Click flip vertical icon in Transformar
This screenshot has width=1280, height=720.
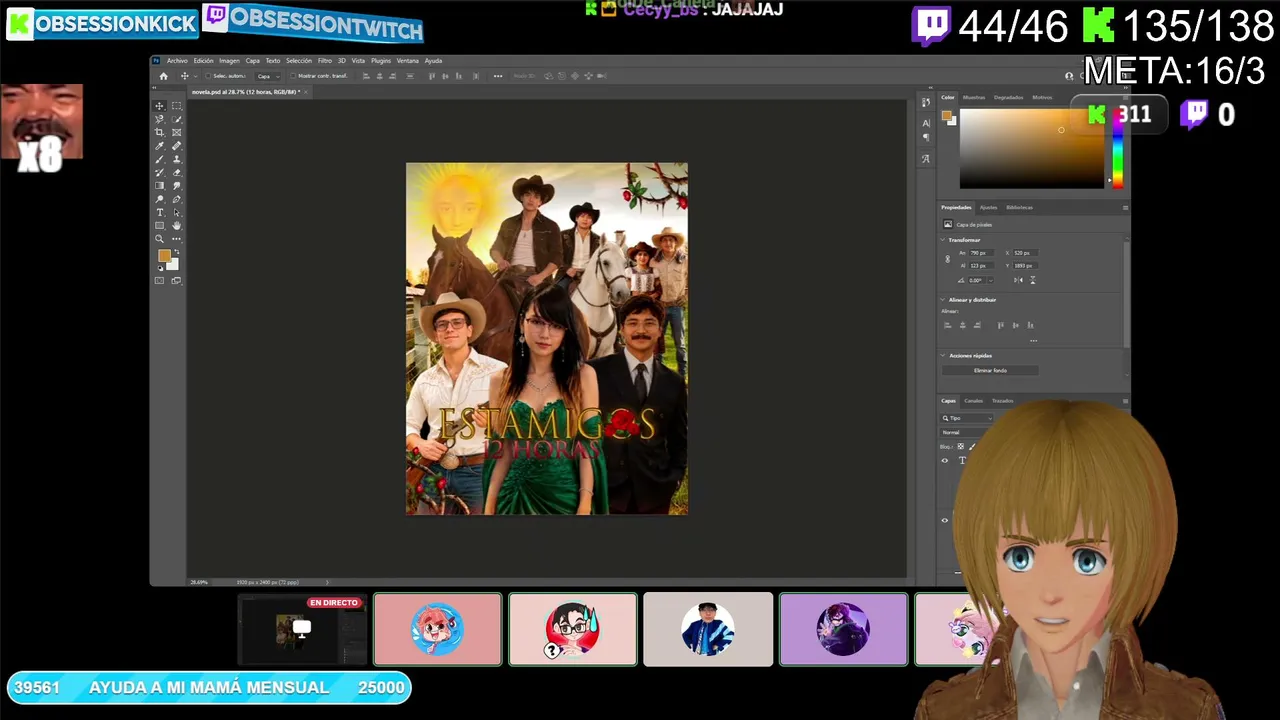click(x=1033, y=280)
